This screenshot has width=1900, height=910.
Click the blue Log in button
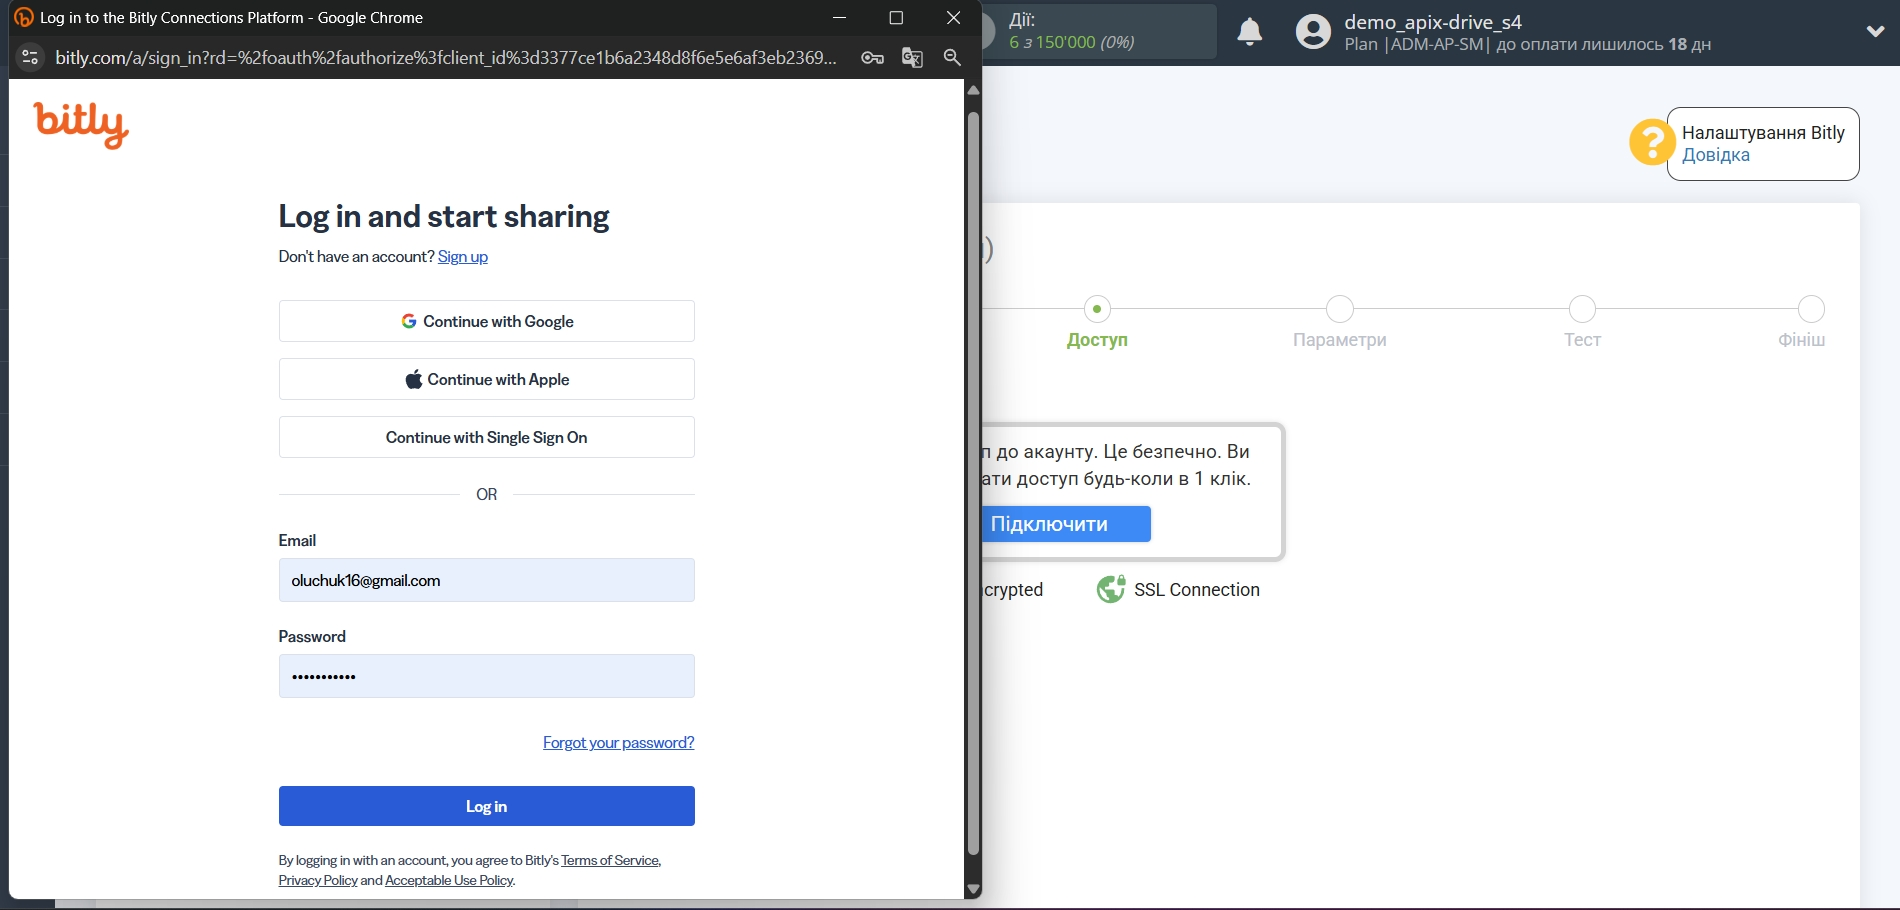487,806
